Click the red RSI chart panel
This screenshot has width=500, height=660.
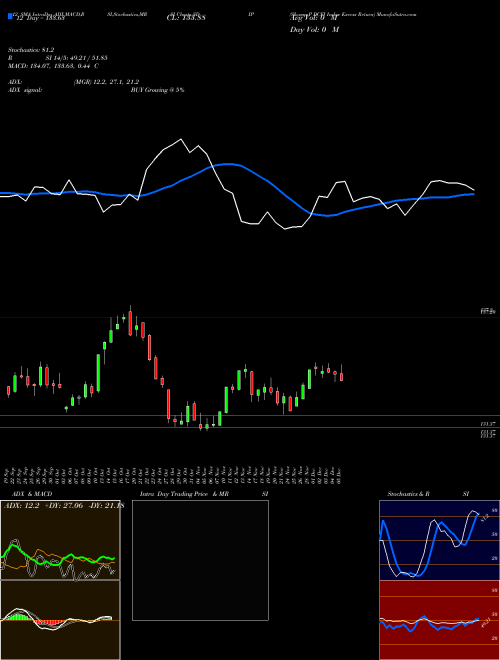439,620
